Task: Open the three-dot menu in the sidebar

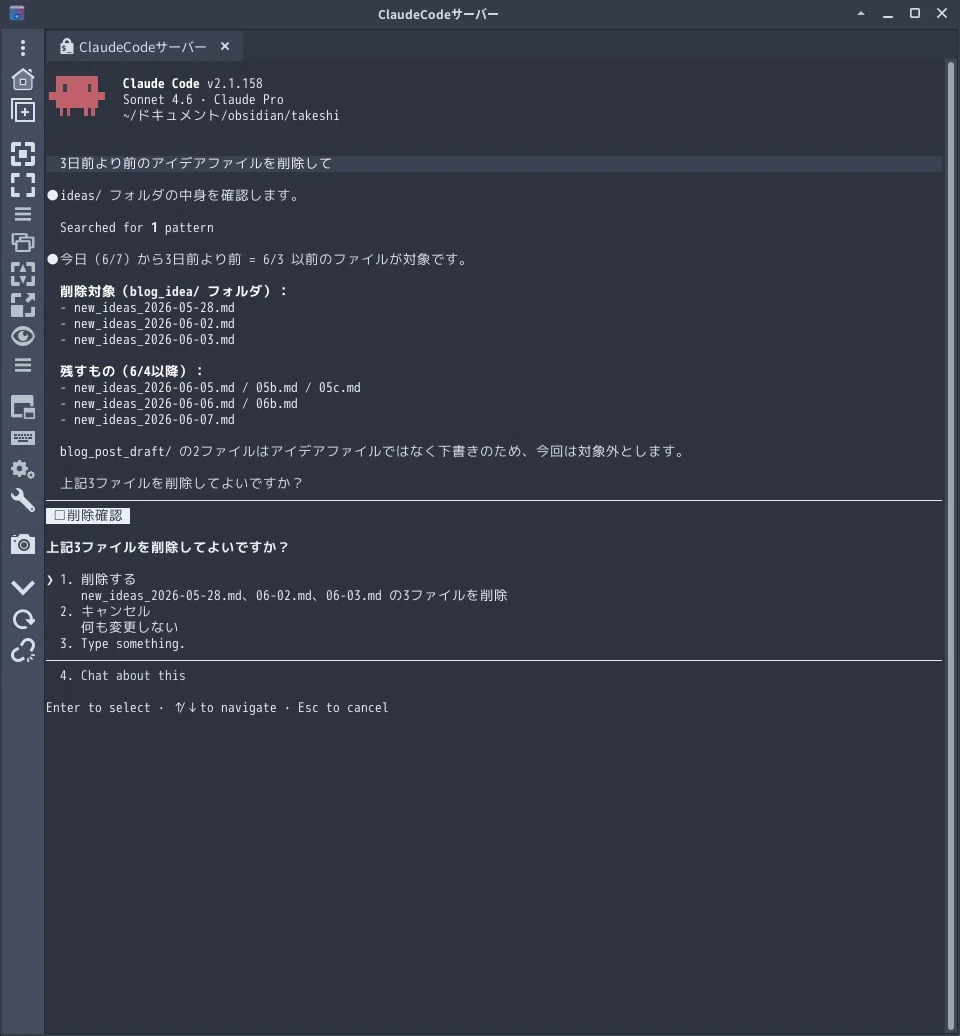Action: pyautogui.click(x=22, y=48)
